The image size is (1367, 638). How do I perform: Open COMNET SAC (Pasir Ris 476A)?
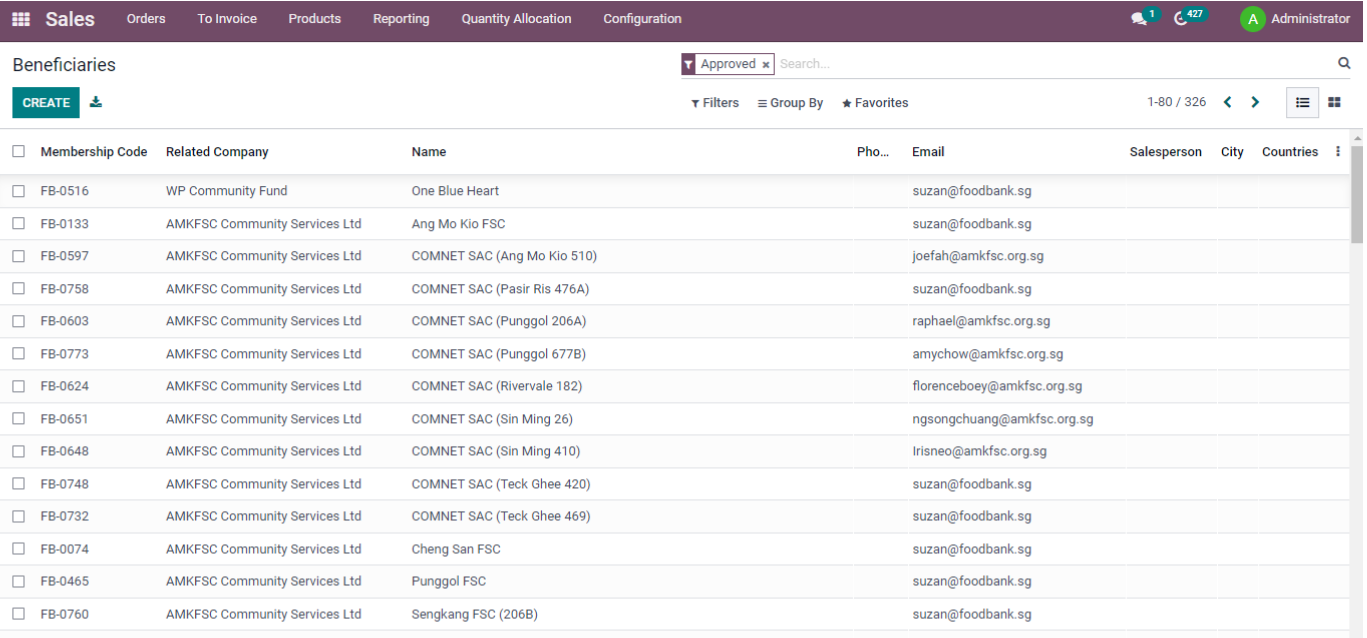[x=500, y=289]
